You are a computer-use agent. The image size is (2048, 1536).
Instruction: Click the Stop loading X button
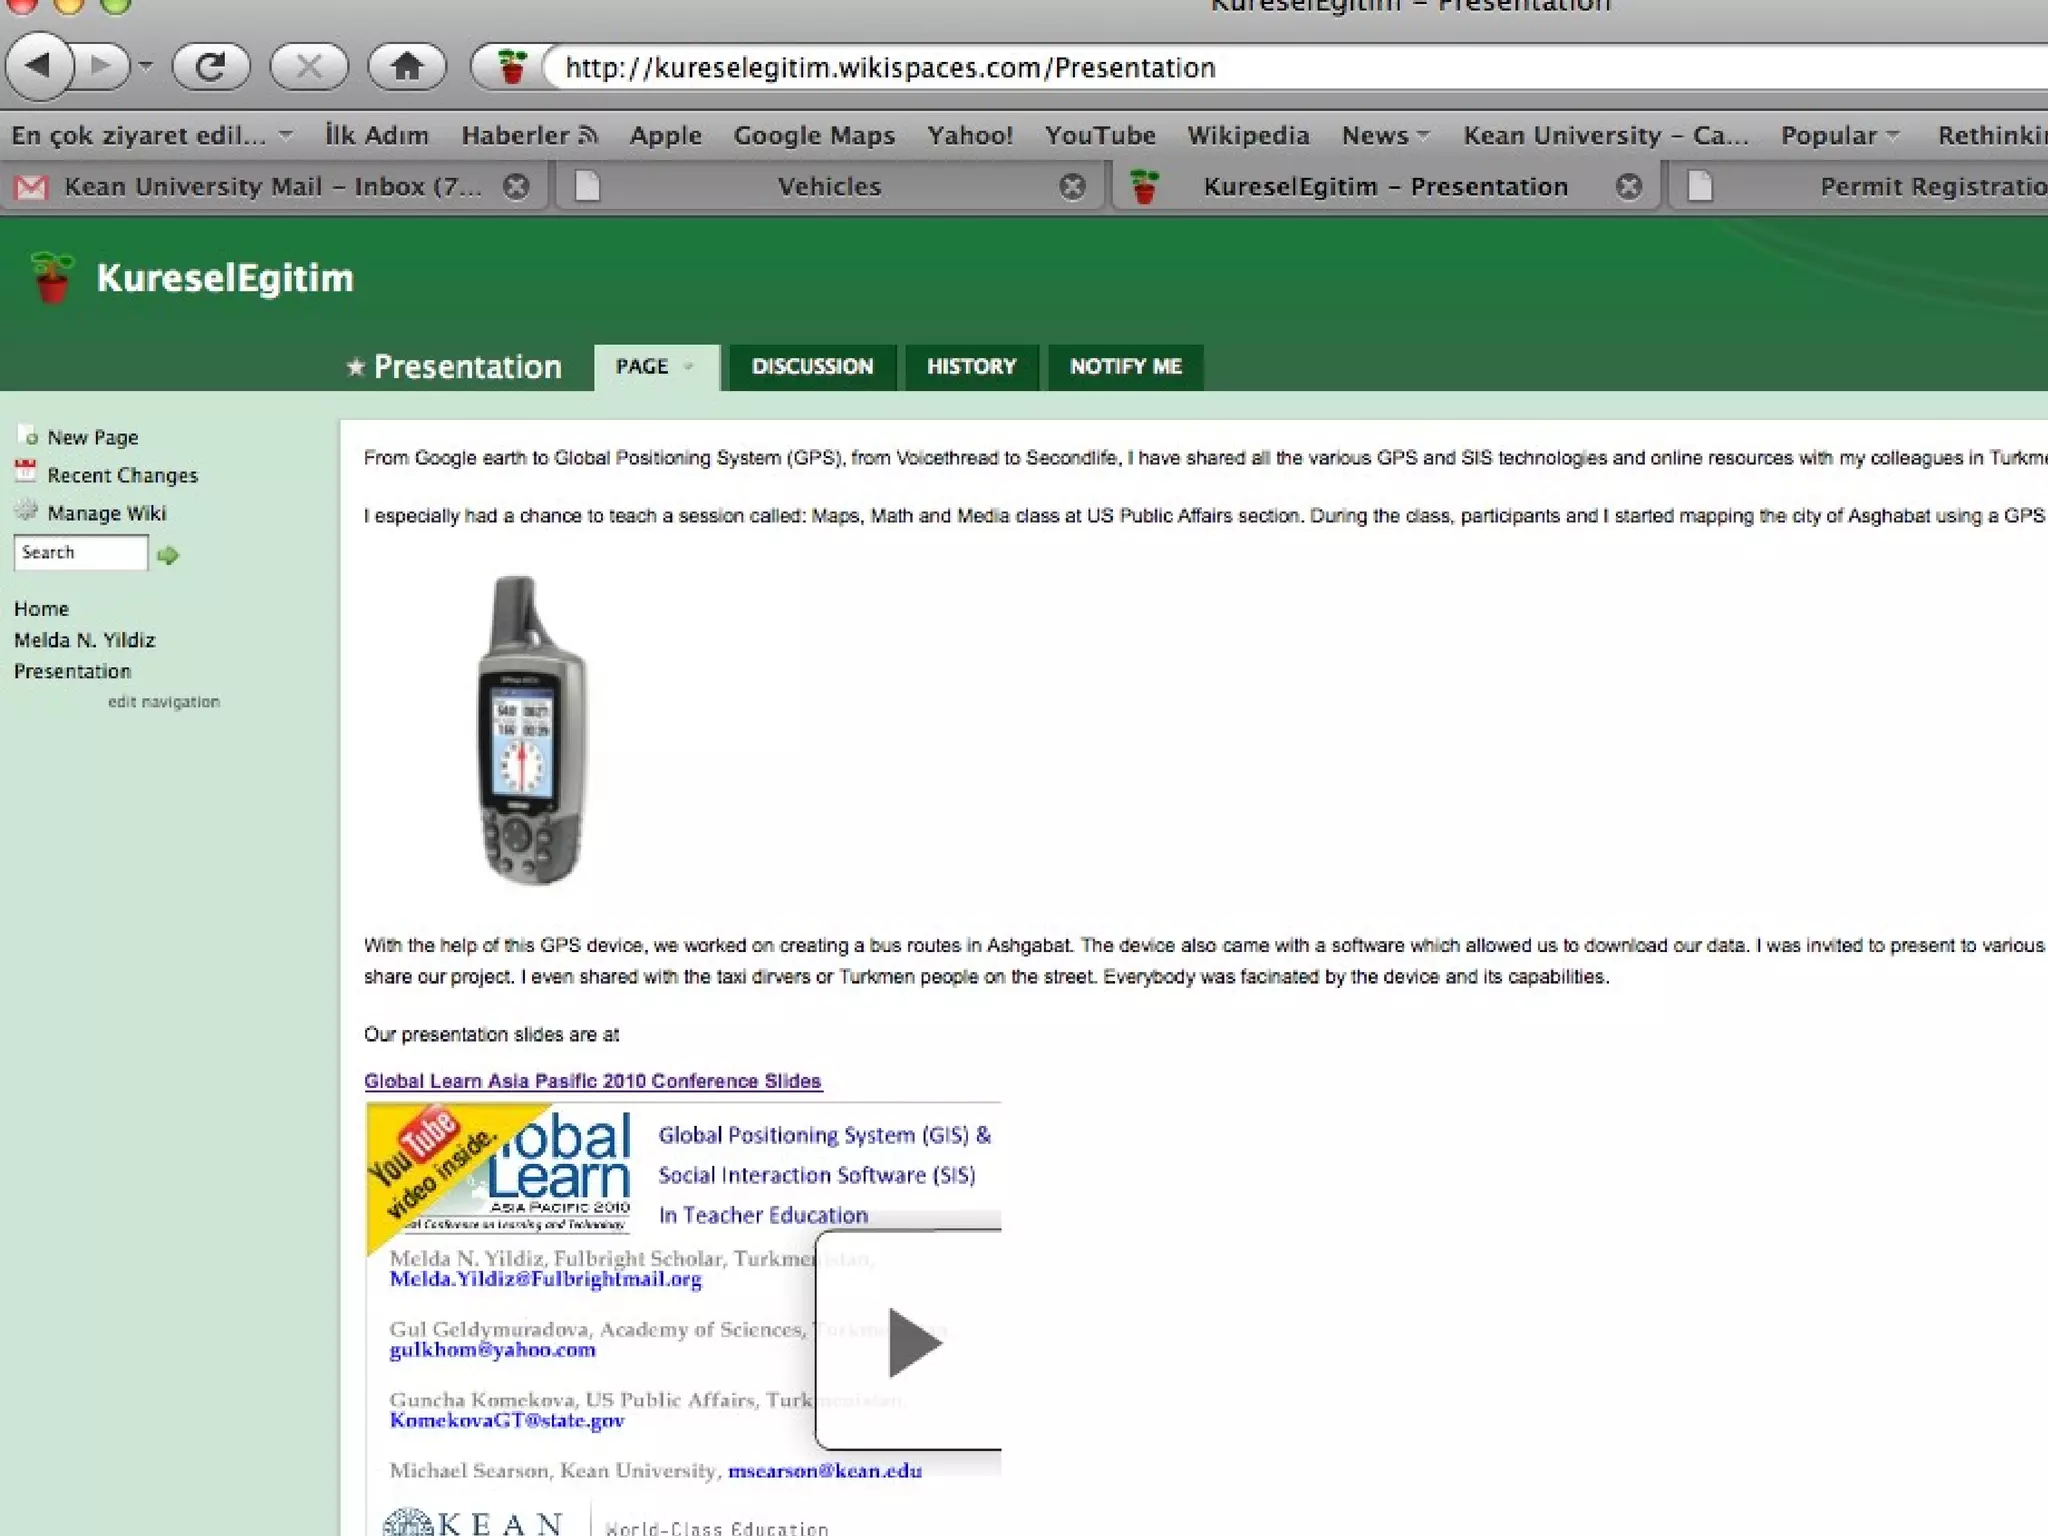(x=309, y=67)
